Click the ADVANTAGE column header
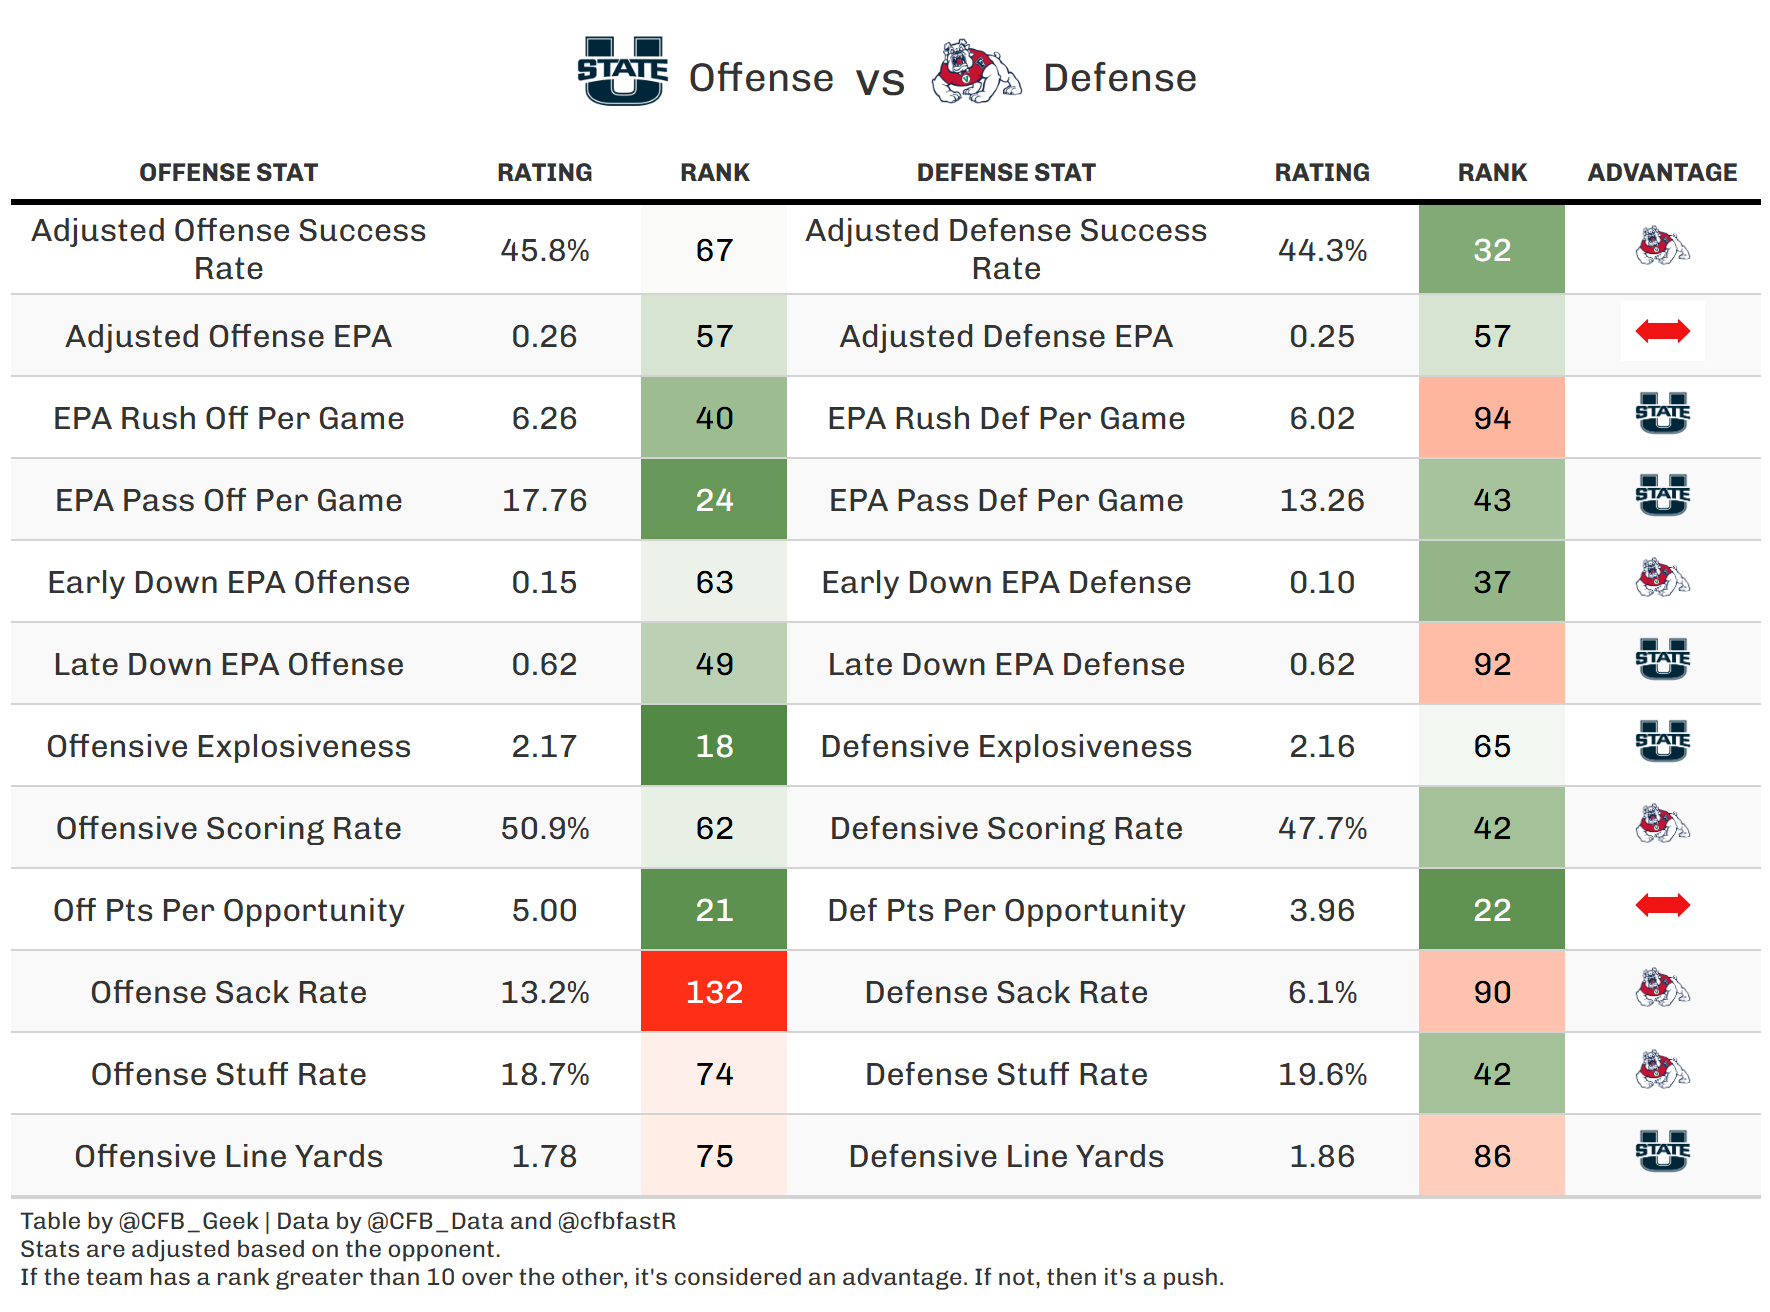Screen dimensions: 1770x1312 click(1662, 173)
